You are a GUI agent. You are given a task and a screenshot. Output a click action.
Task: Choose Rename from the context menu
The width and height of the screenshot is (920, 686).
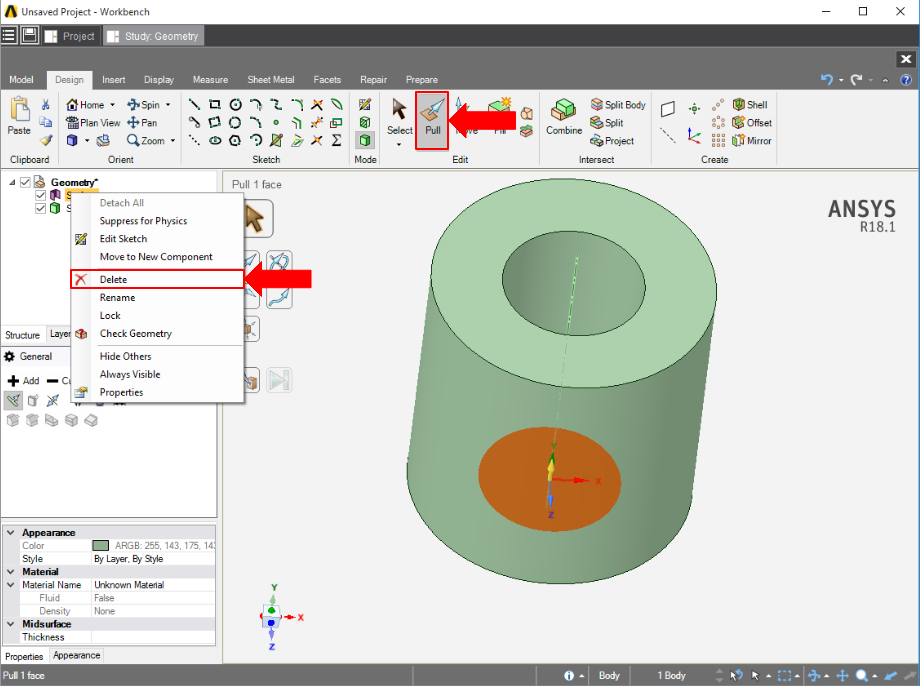pyautogui.click(x=157, y=298)
